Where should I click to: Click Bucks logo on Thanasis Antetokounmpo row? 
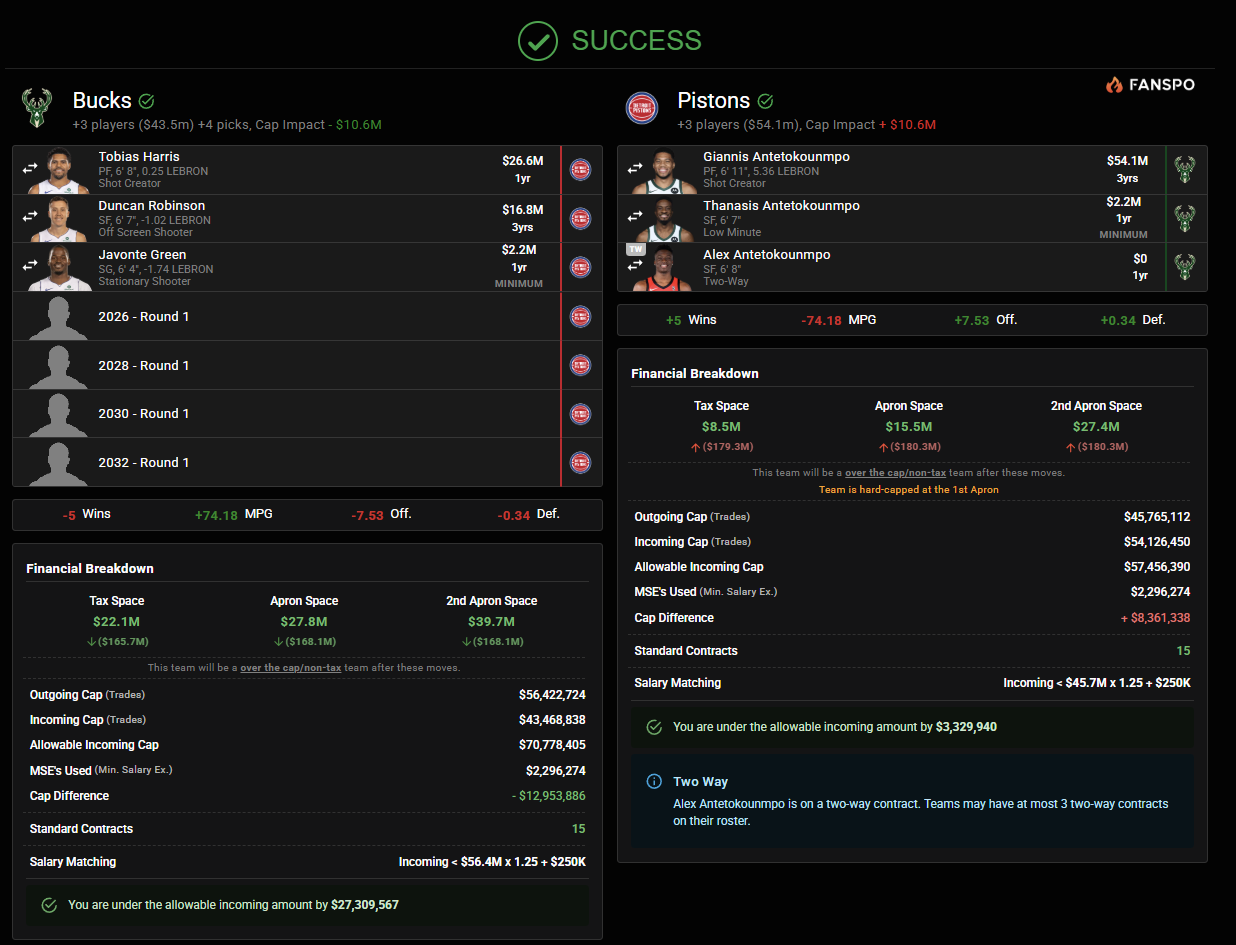coord(1185,218)
